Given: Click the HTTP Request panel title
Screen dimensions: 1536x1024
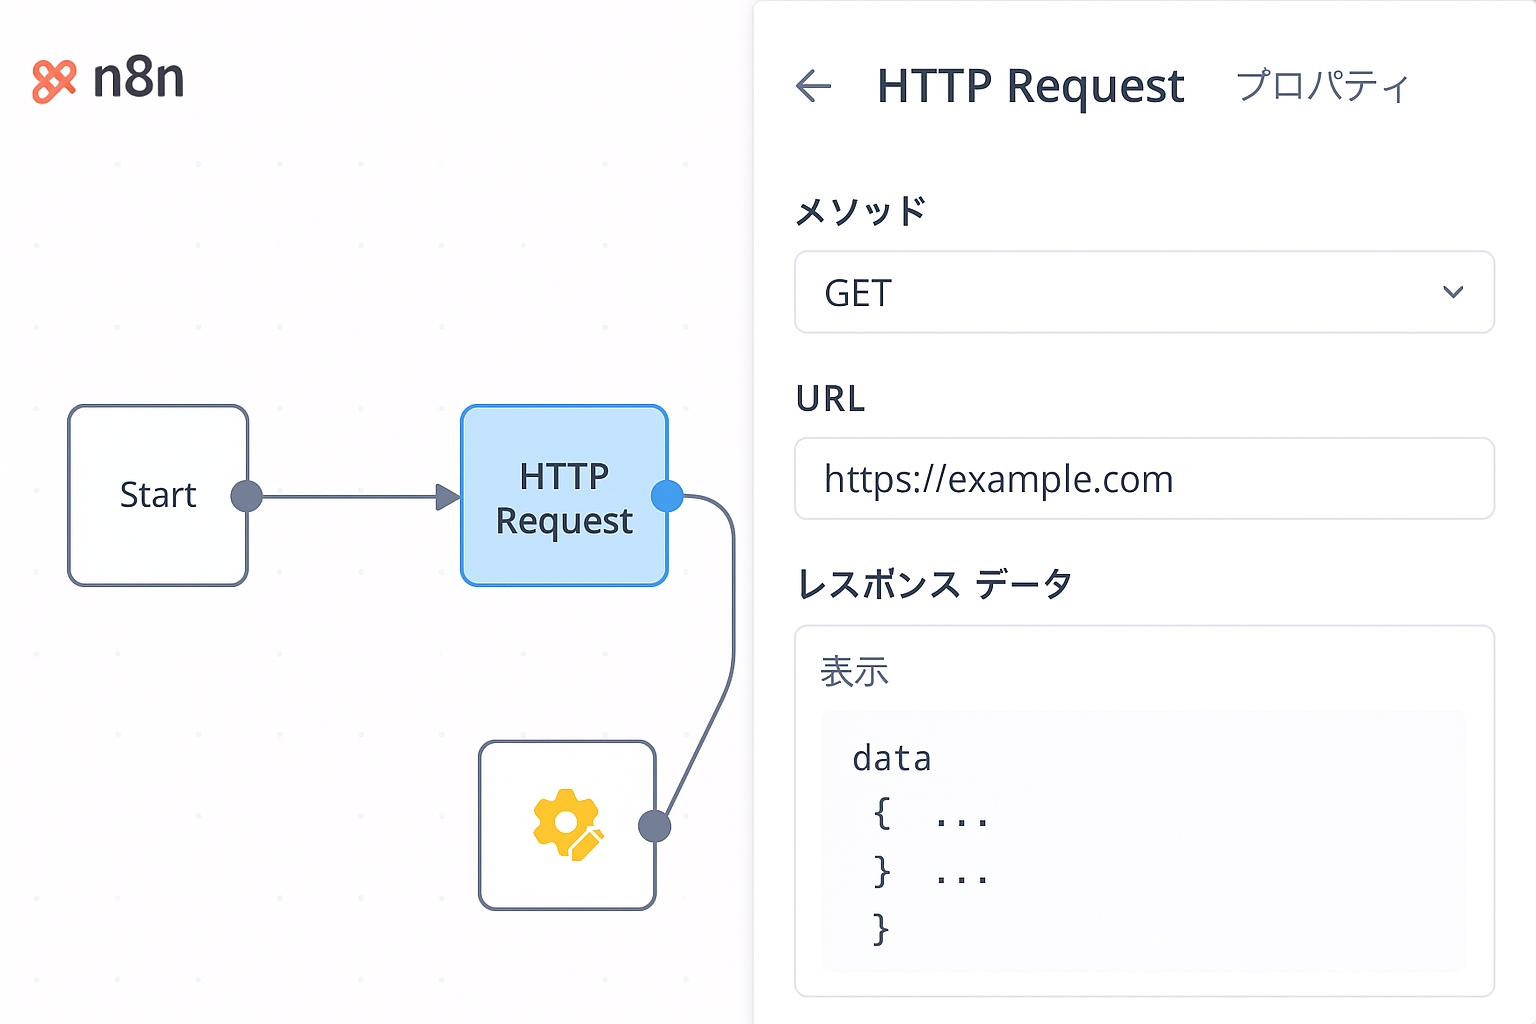Looking at the screenshot, I should pos(1030,86).
